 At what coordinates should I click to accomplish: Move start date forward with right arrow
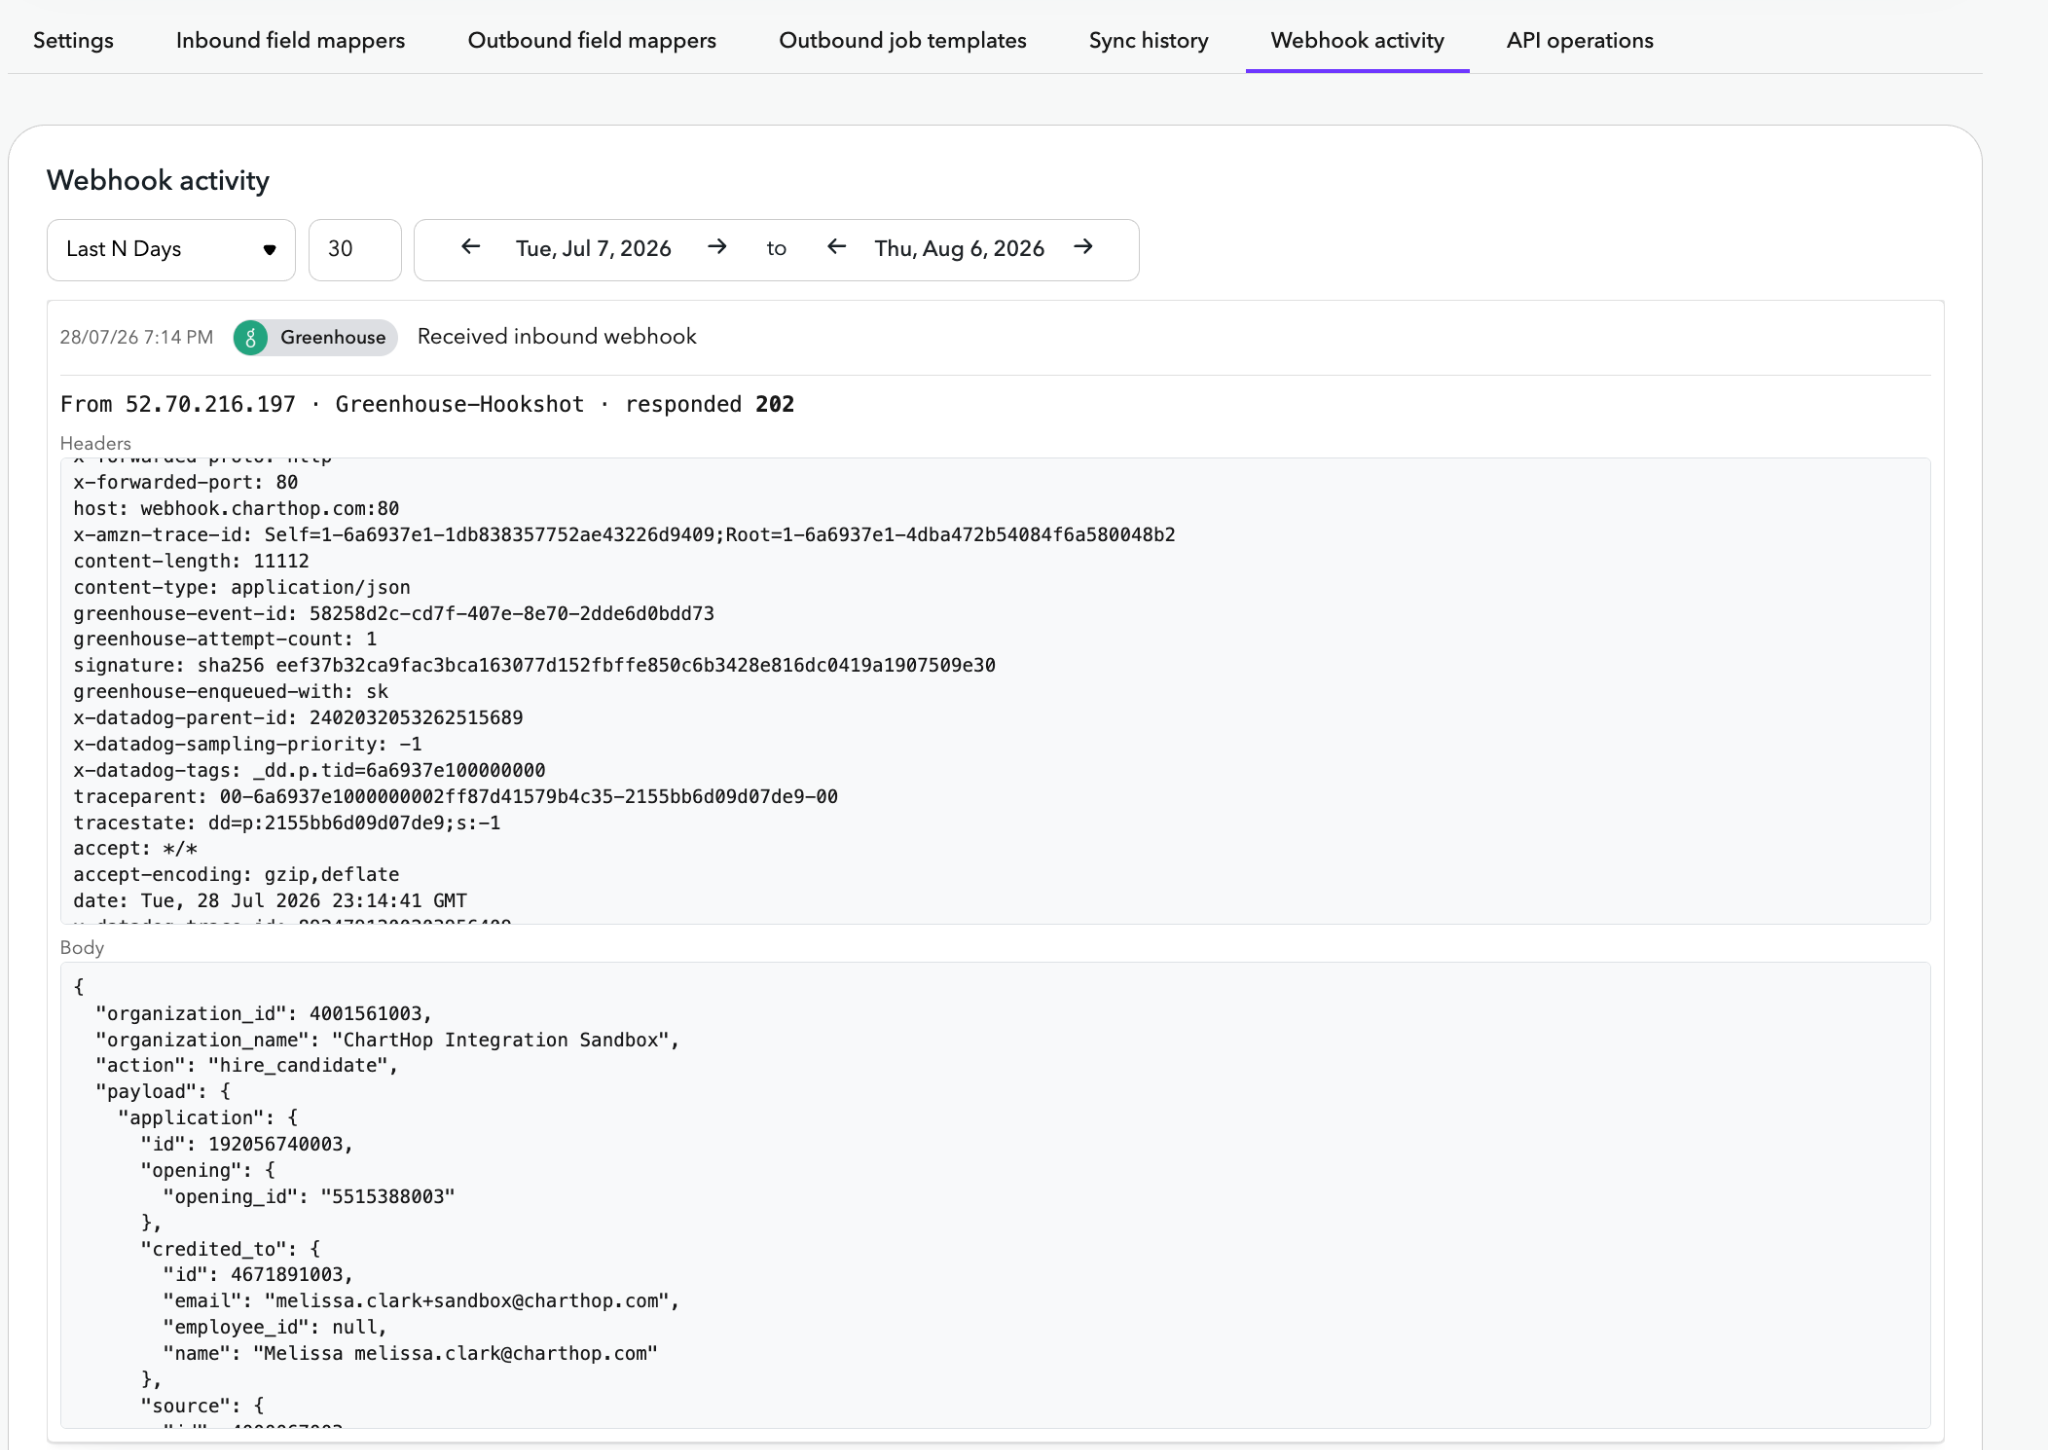click(717, 247)
